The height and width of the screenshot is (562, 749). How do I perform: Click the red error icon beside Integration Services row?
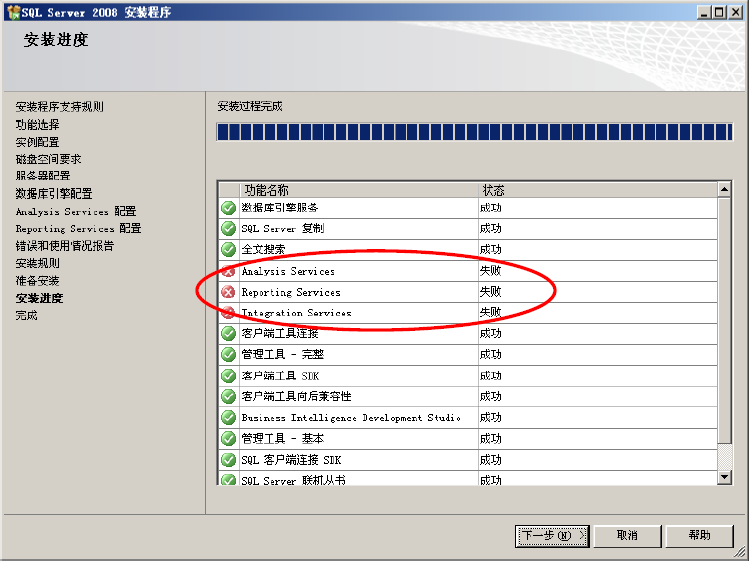click(228, 313)
